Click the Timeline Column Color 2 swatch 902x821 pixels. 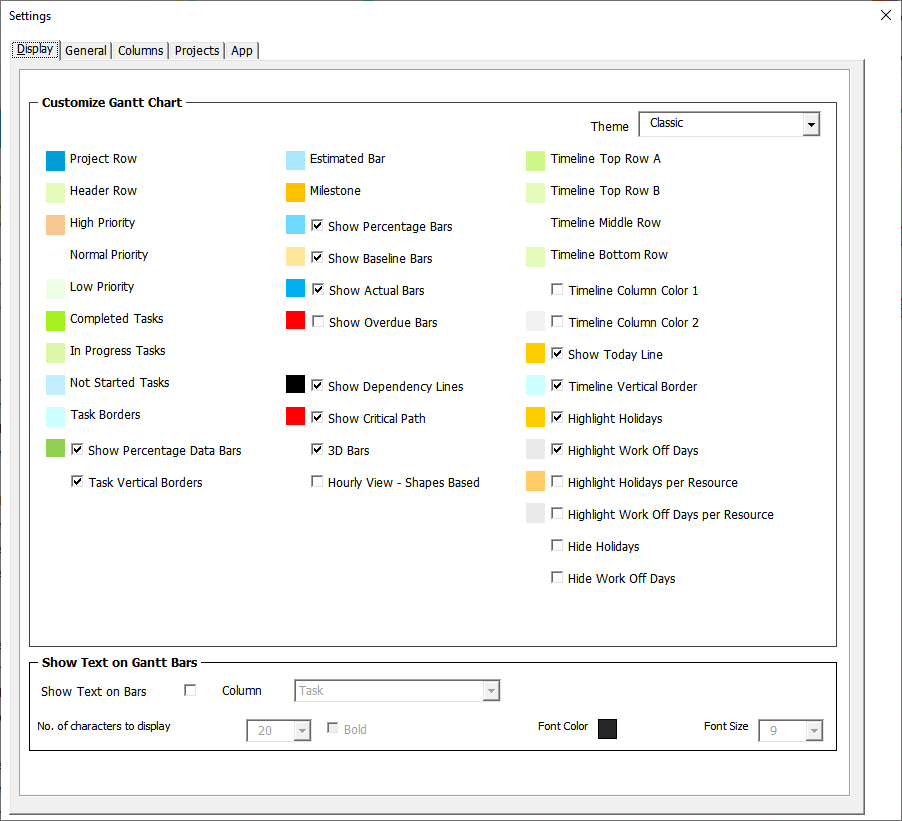535,321
